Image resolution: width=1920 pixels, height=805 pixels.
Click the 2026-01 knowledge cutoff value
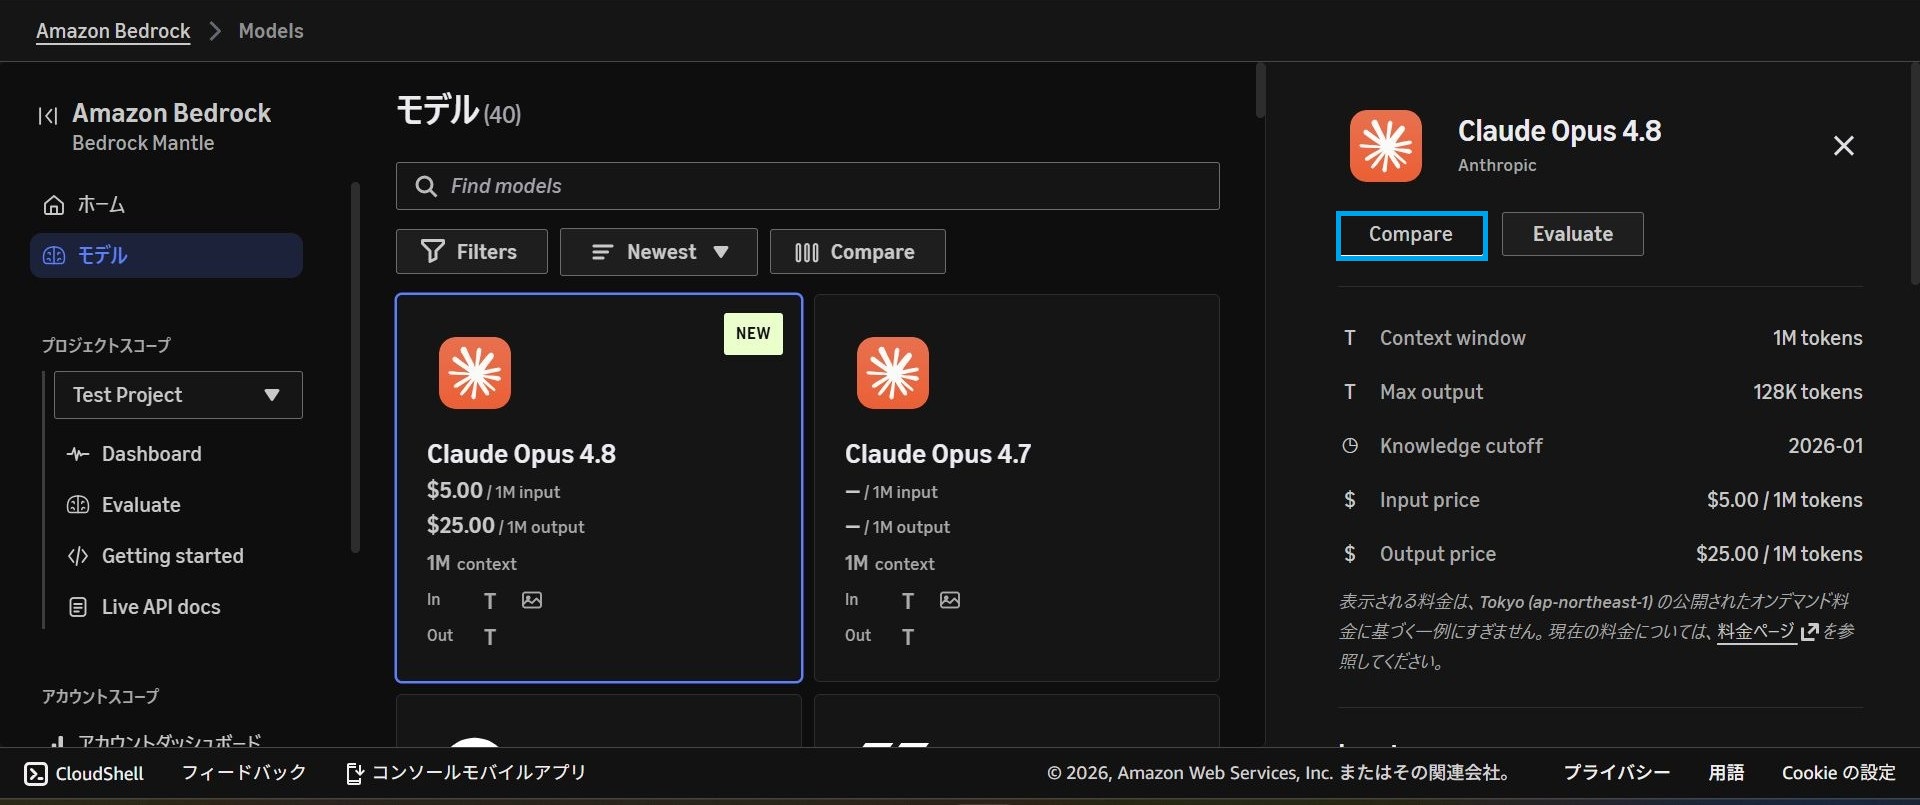pos(1825,446)
